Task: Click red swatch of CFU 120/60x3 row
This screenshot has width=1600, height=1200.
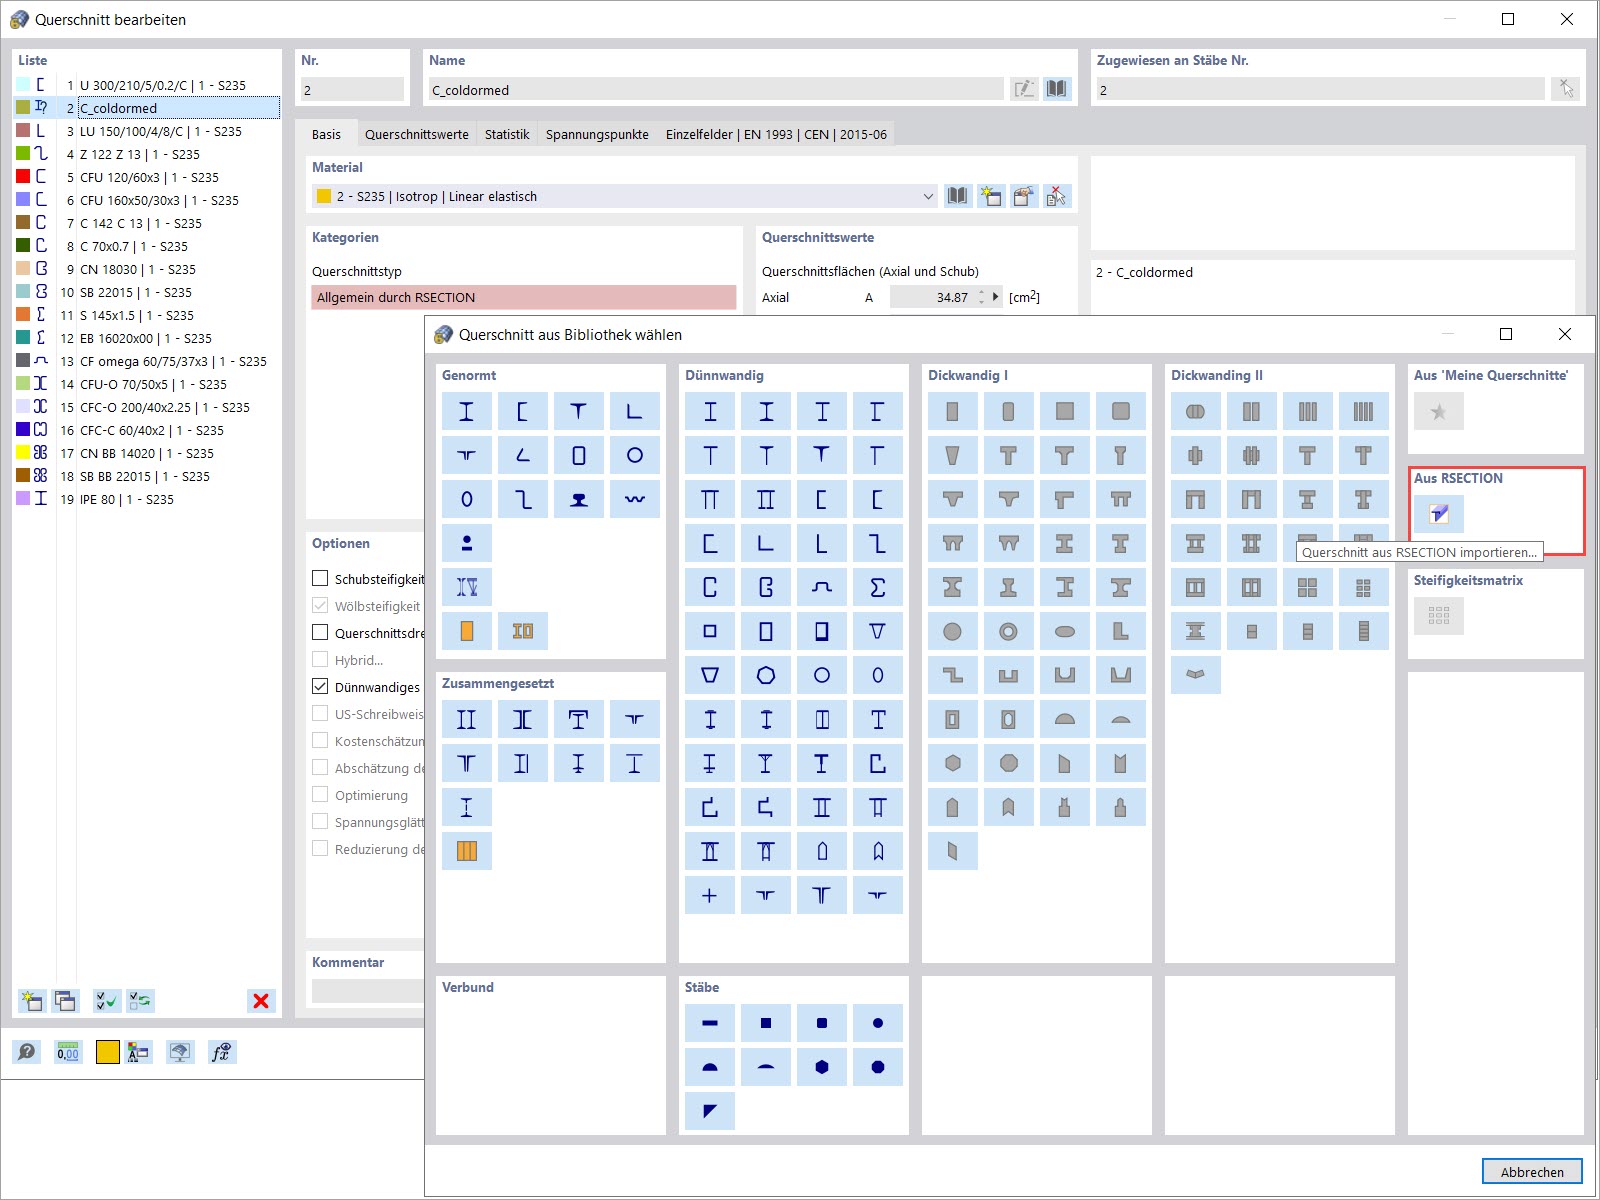Action: coord(23,177)
